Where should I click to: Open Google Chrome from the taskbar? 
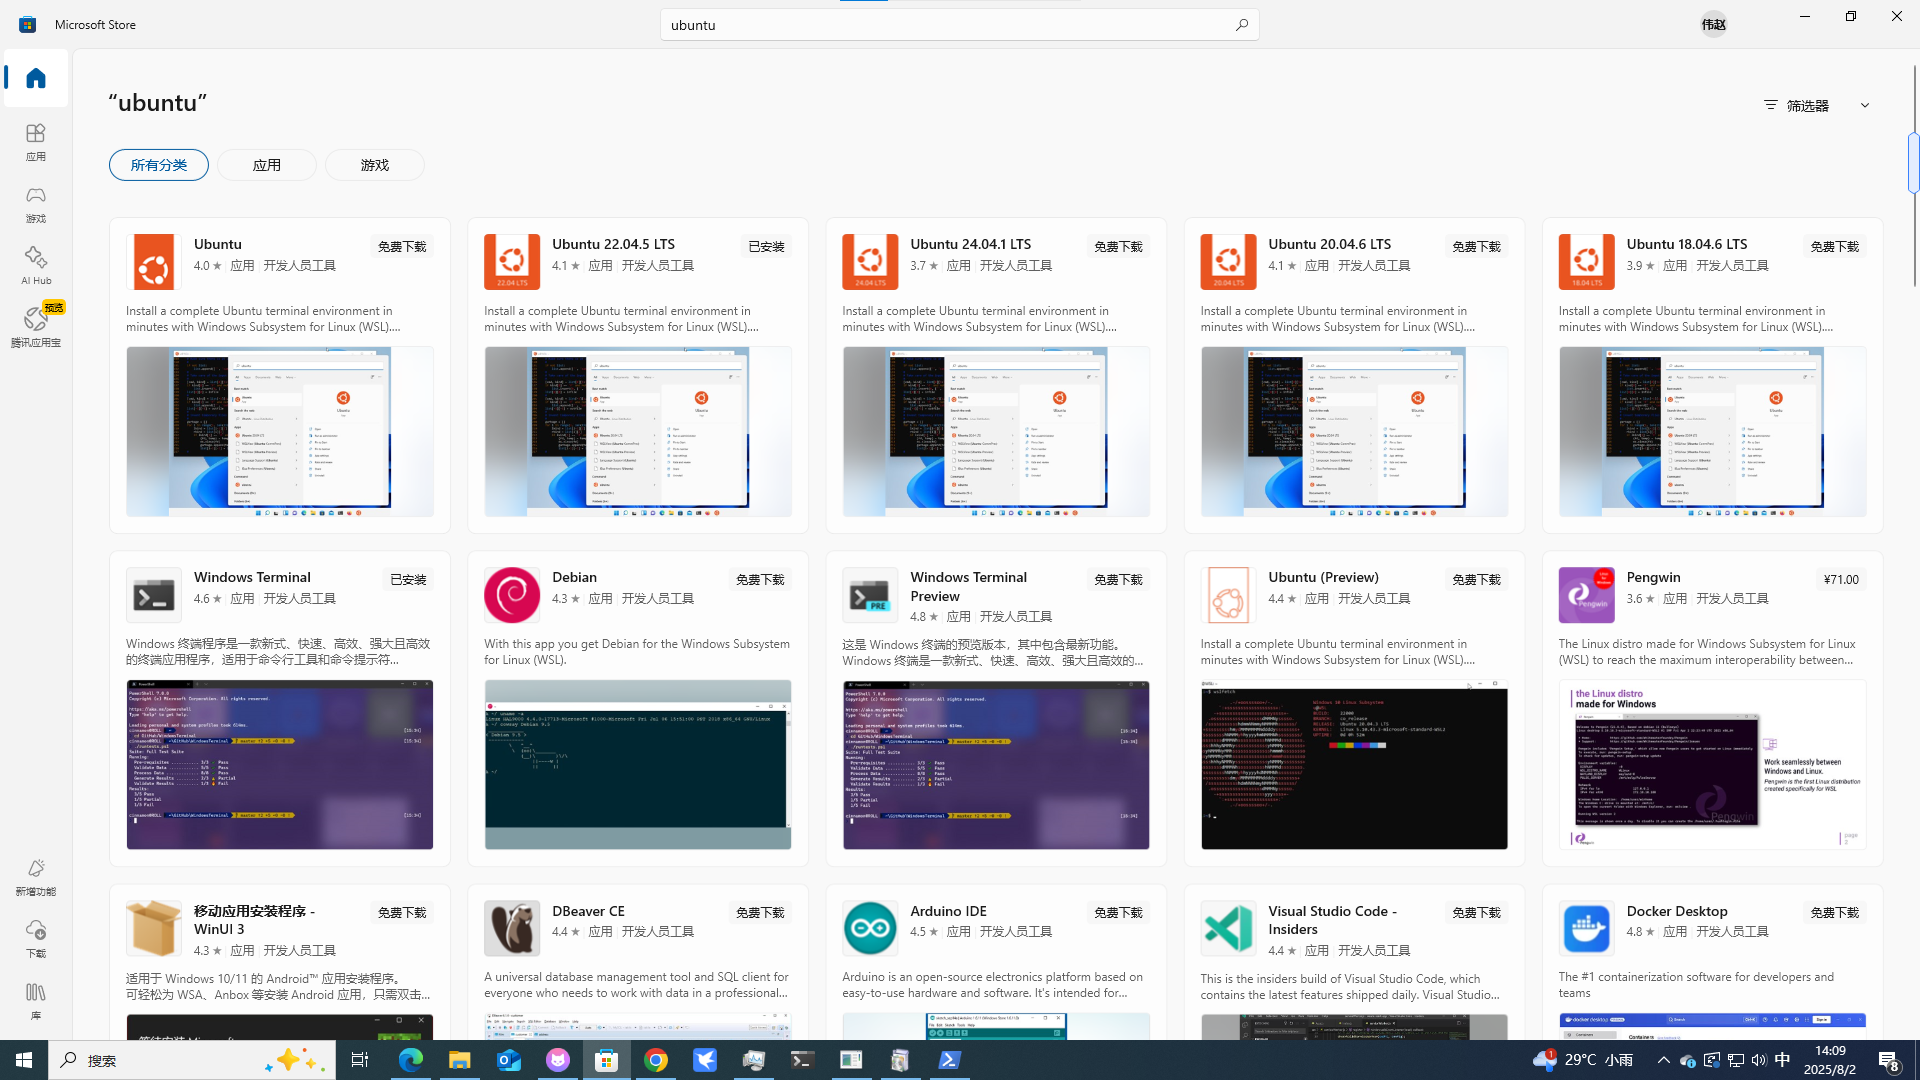pos(656,1060)
